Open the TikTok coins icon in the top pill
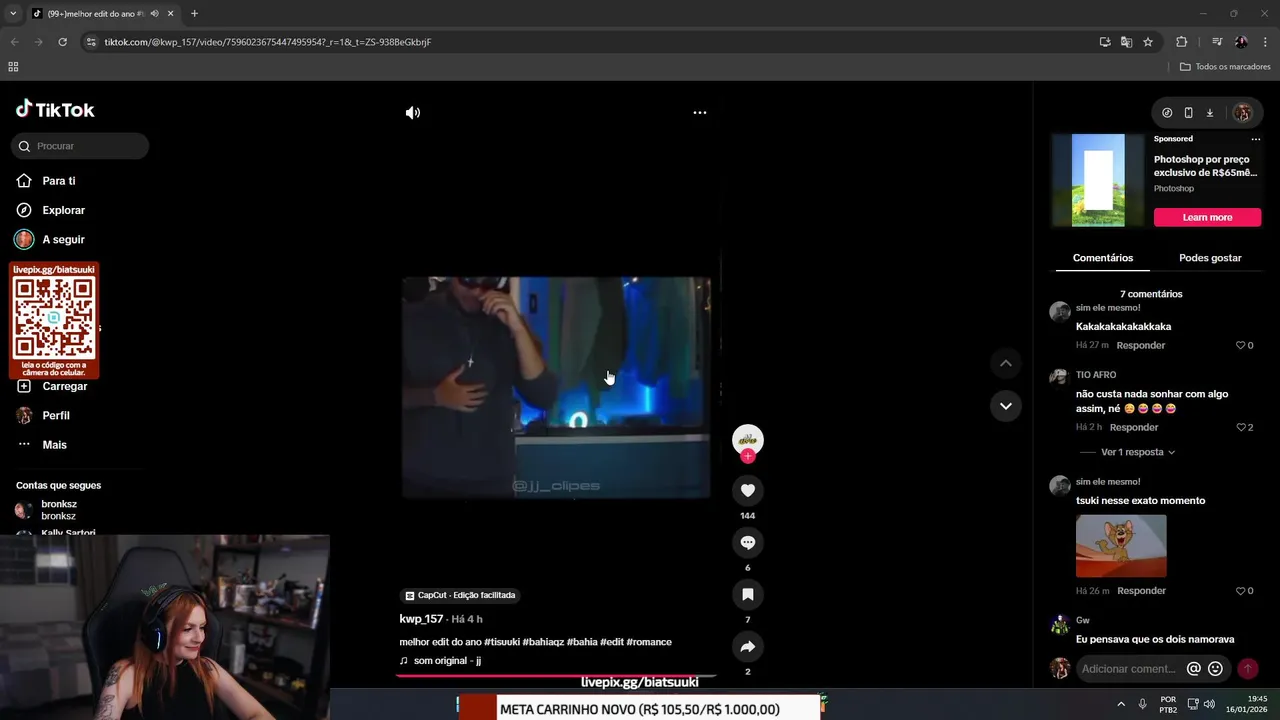 click(1167, 113)
